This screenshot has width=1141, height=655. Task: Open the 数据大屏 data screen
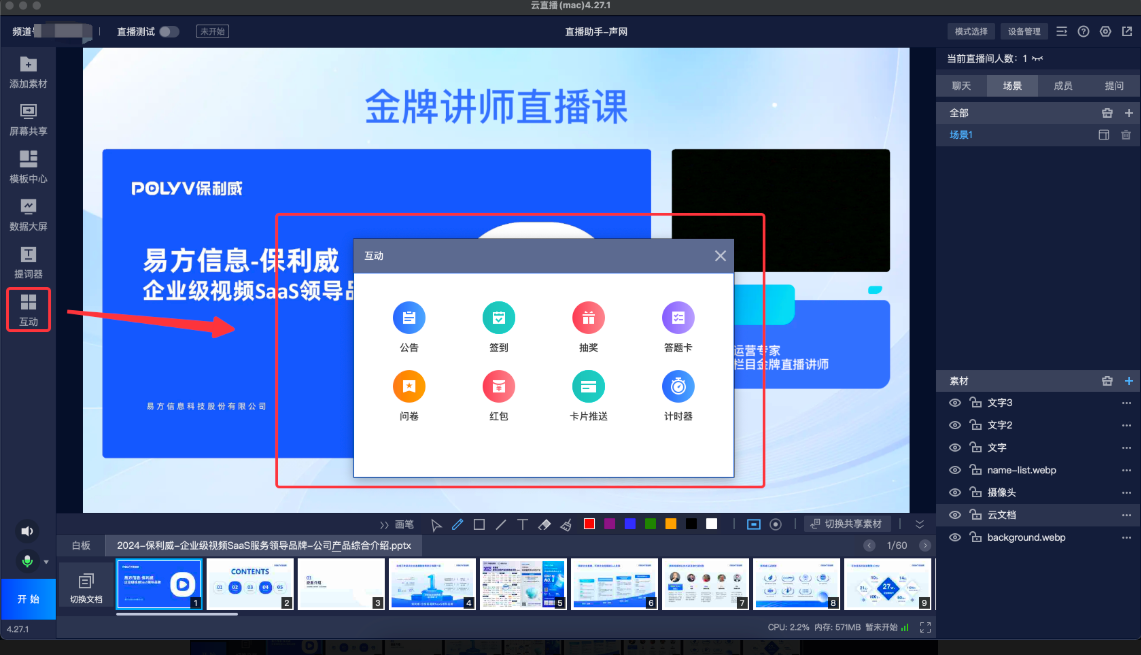click(x=28, y=215)
